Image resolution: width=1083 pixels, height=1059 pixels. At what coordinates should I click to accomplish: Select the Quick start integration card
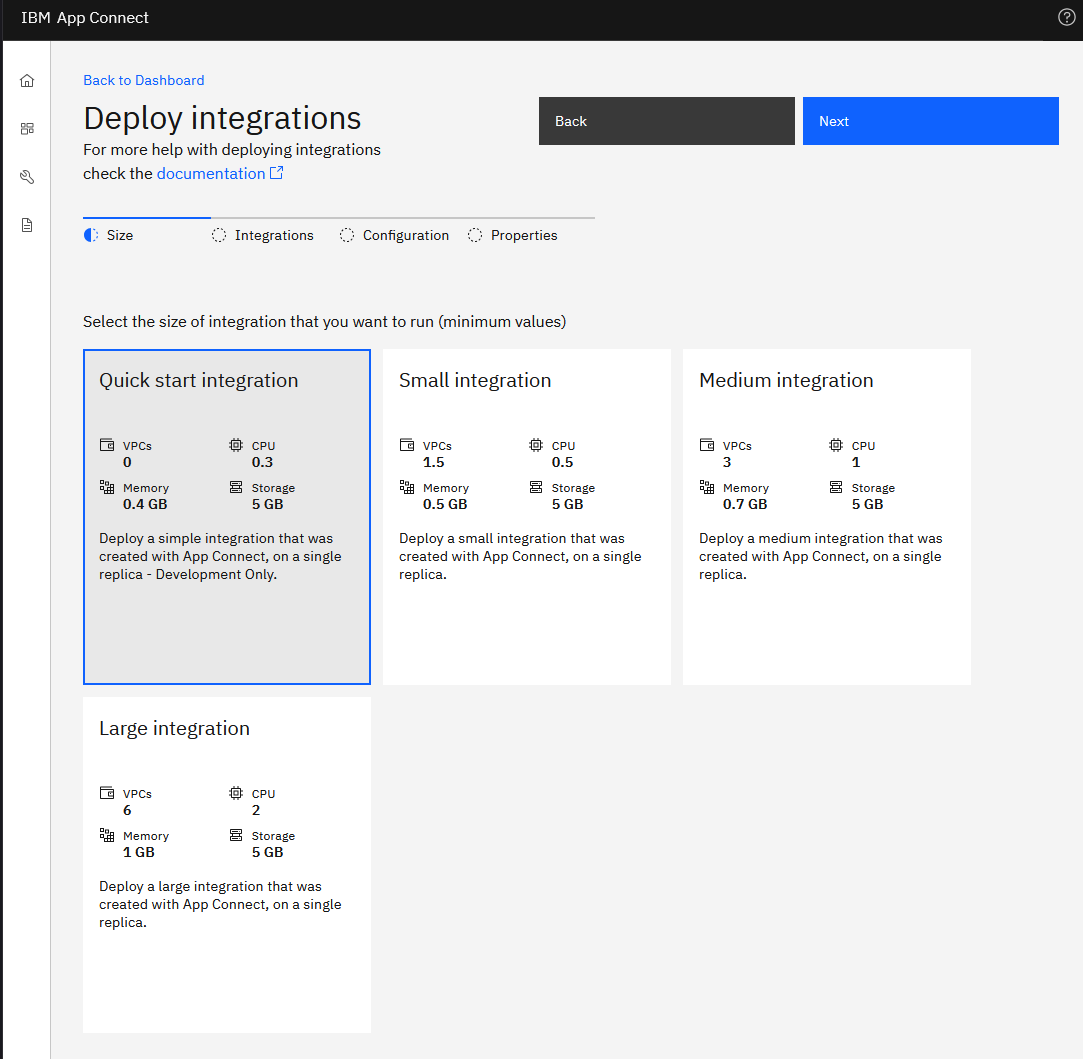coord(227,517)
